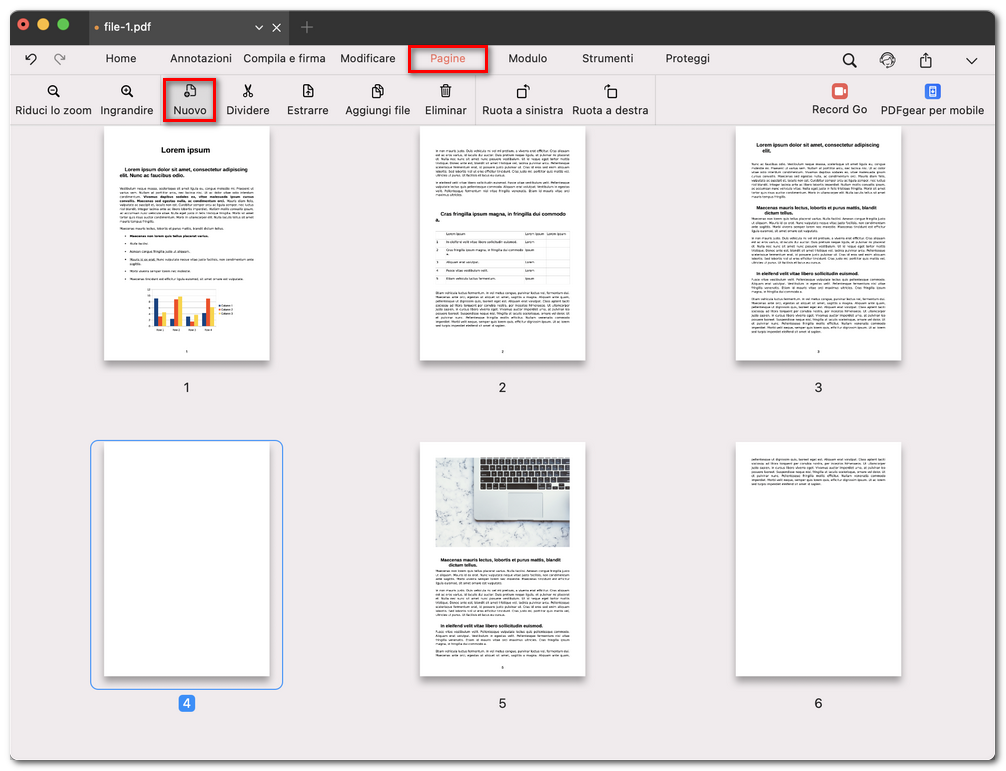The height and width of the screenshot is (771, 1006).
Task: Select Ingrandire to zoom in
Action: (x=126, y=99)
